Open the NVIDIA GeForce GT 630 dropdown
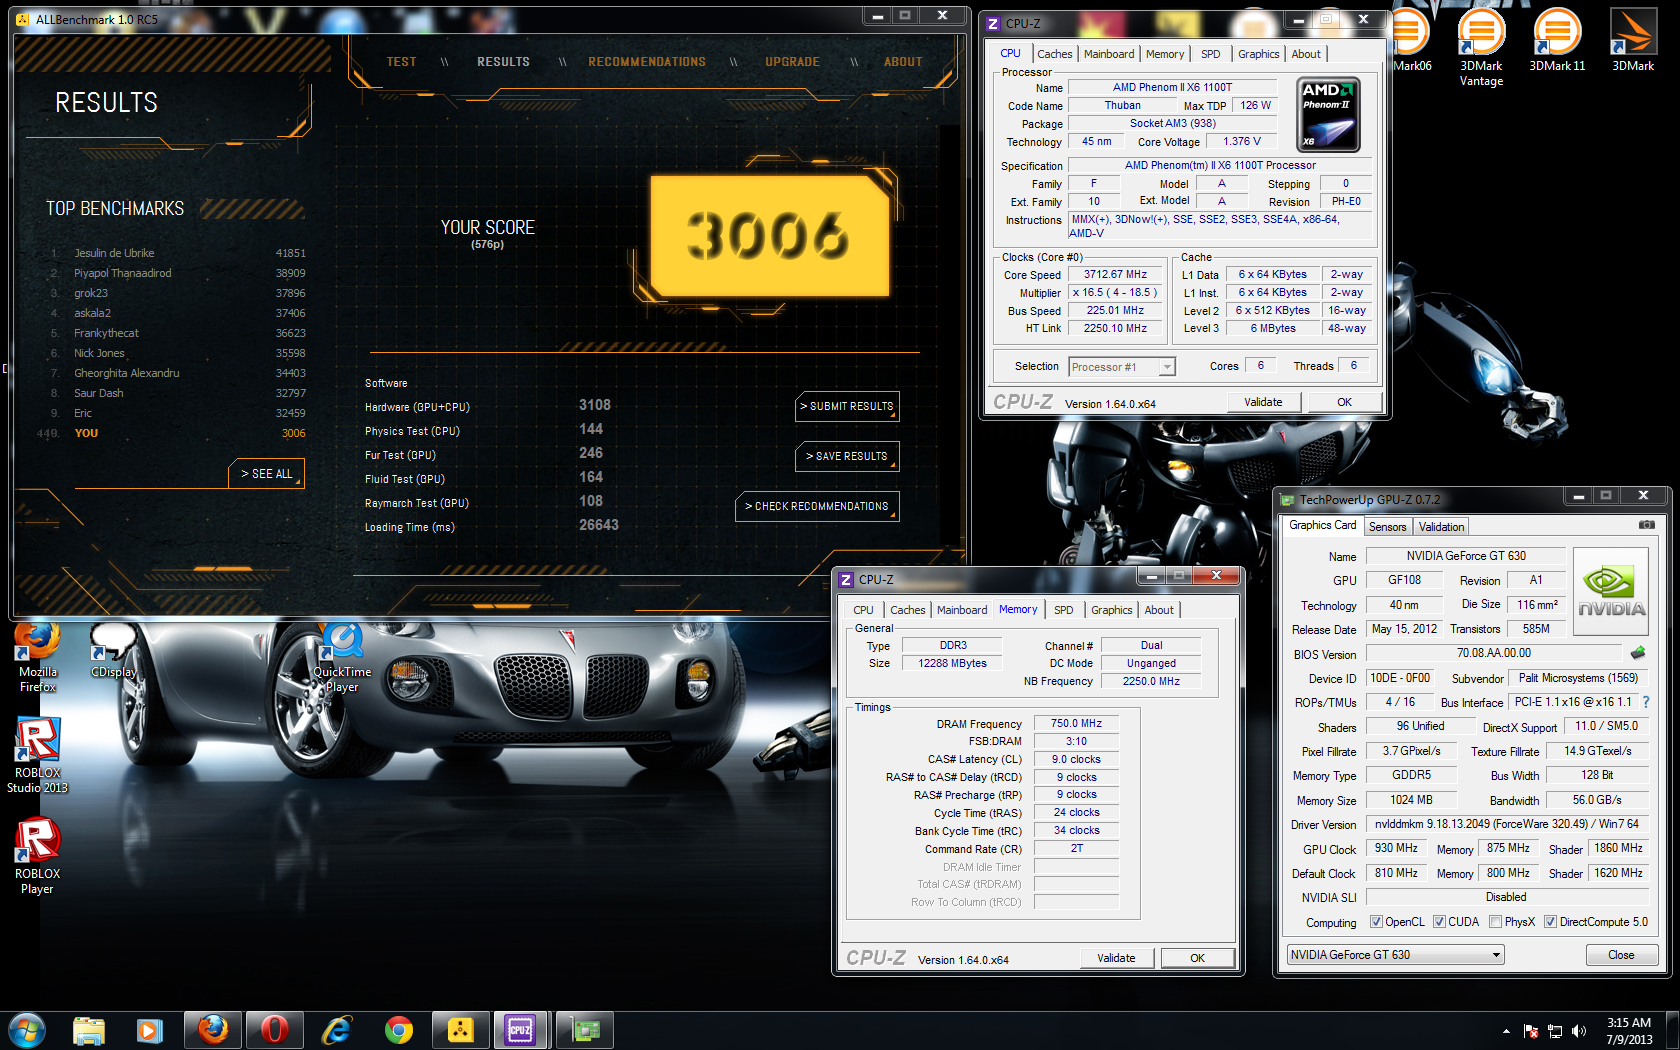 [1395, 955]
